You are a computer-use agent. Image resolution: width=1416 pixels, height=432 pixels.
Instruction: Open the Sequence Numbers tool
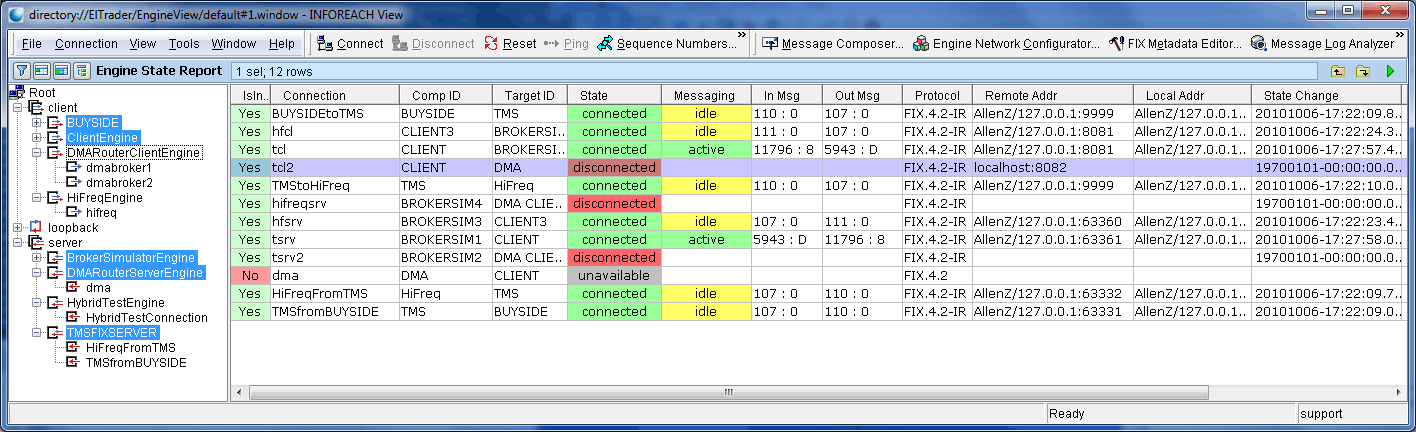coord(666,44)
